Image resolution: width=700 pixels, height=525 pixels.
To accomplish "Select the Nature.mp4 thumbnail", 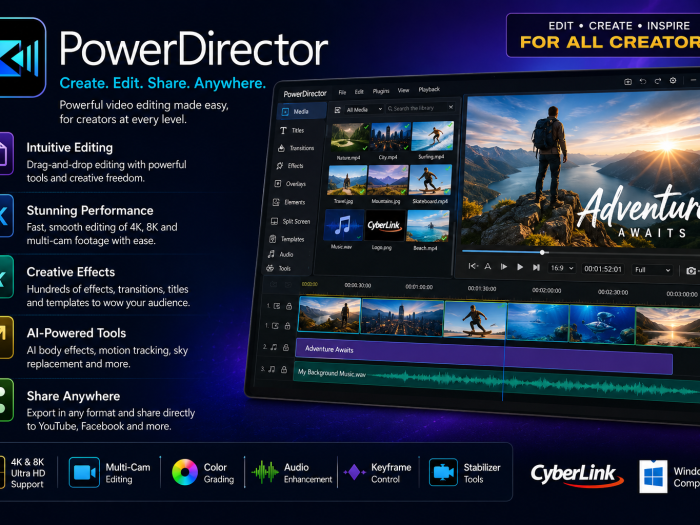I will (350, 138).
